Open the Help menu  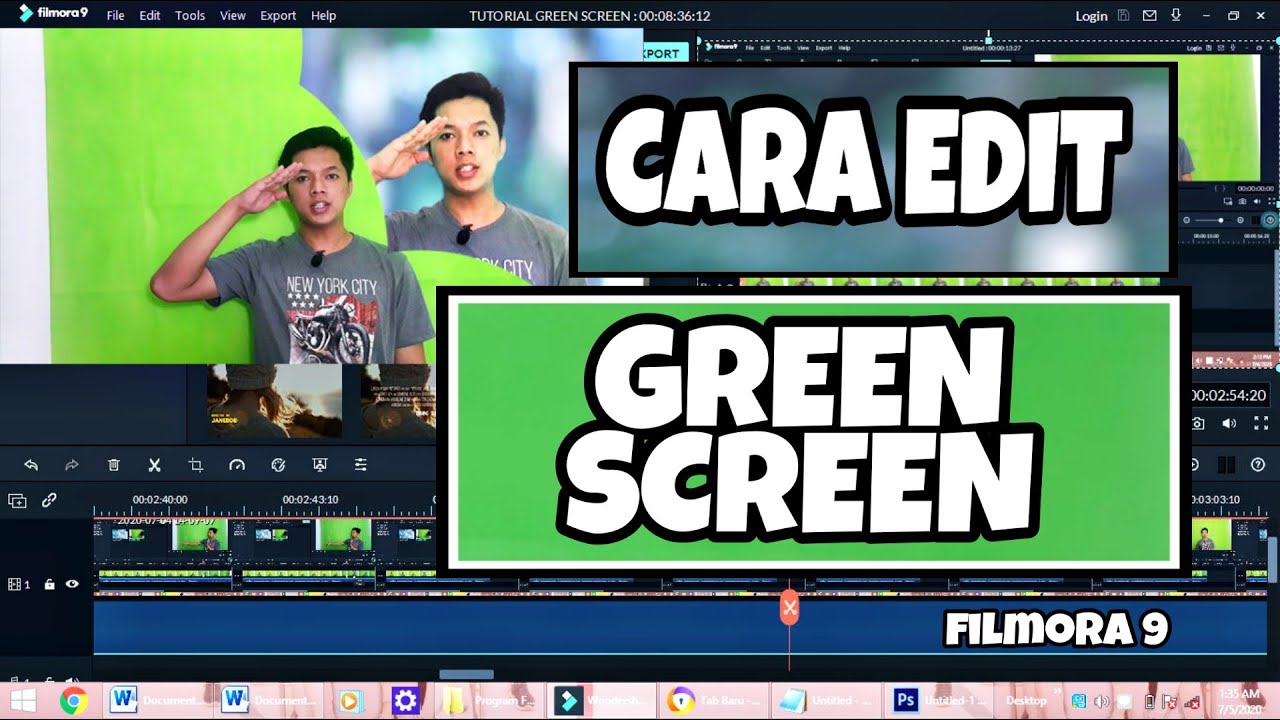[x=323, y=16]
